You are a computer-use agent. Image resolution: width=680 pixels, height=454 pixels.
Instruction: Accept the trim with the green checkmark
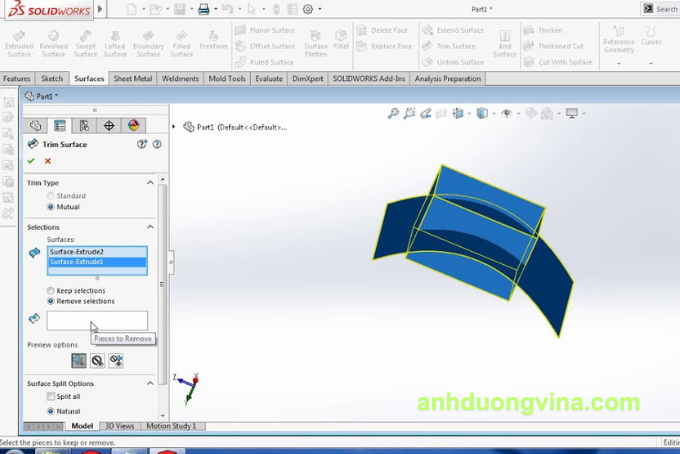tap(31, 161)
